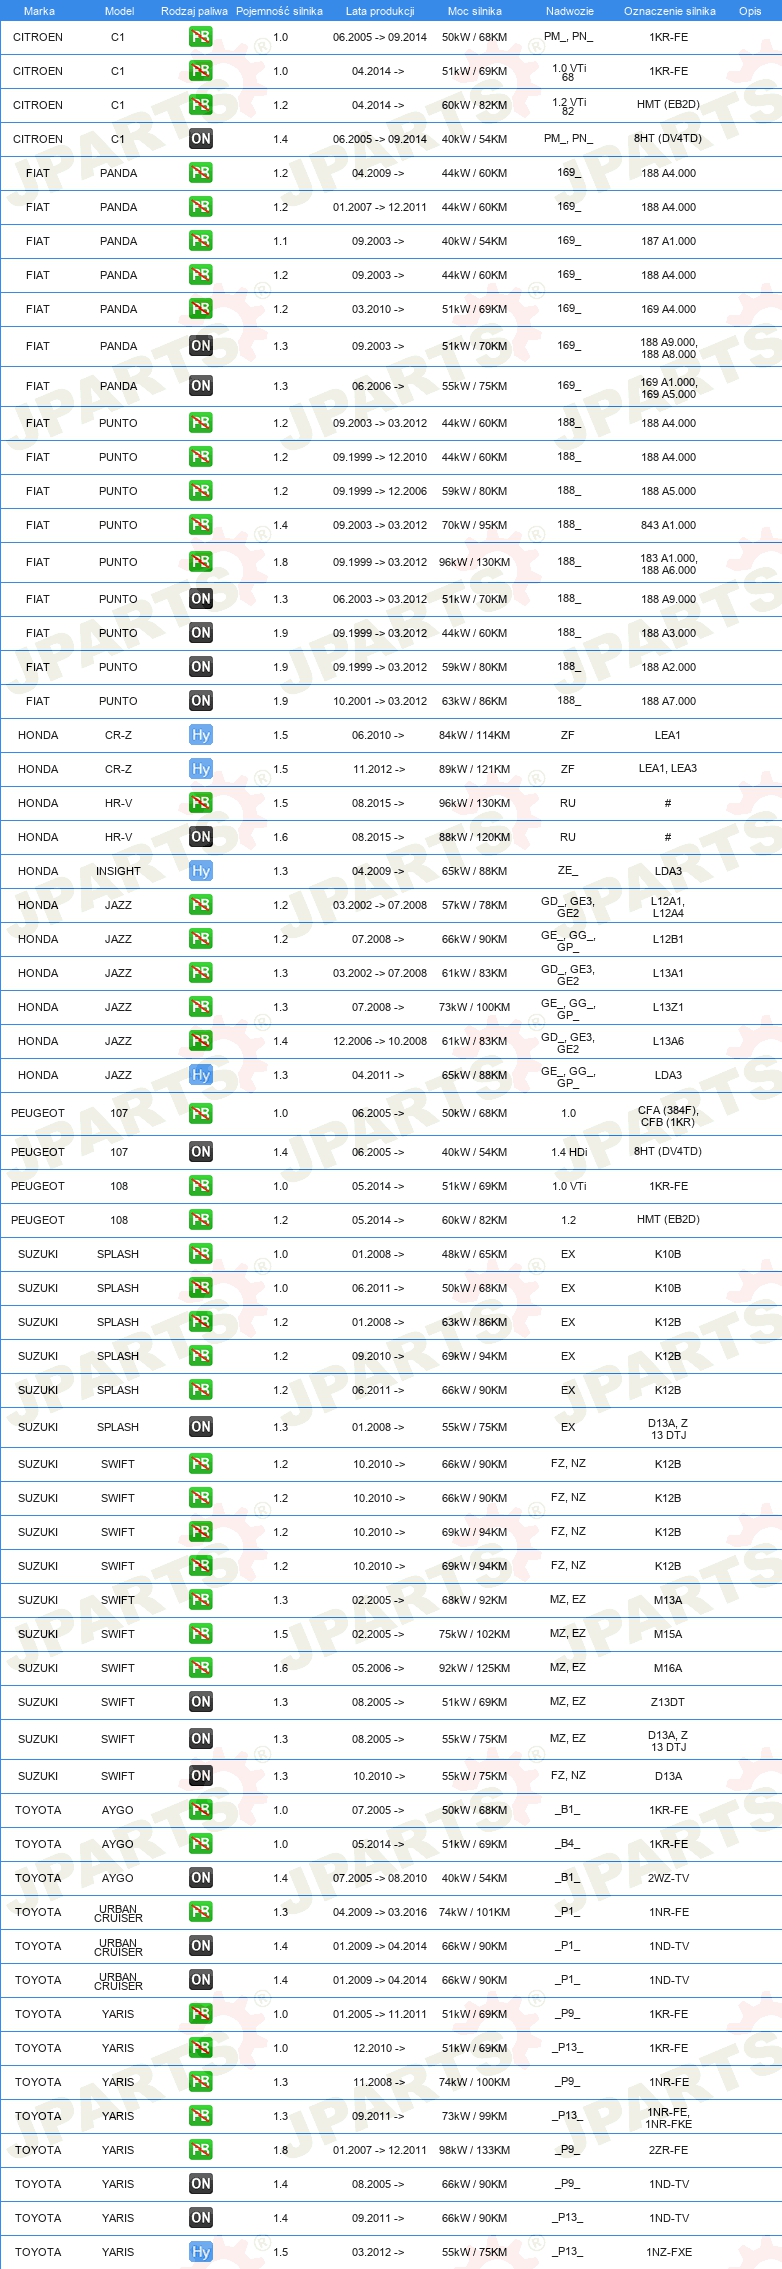This screenshot has width=782, height=2269.
Task: Click the Pojemność silnika column header
Action: tap(279, 11)
